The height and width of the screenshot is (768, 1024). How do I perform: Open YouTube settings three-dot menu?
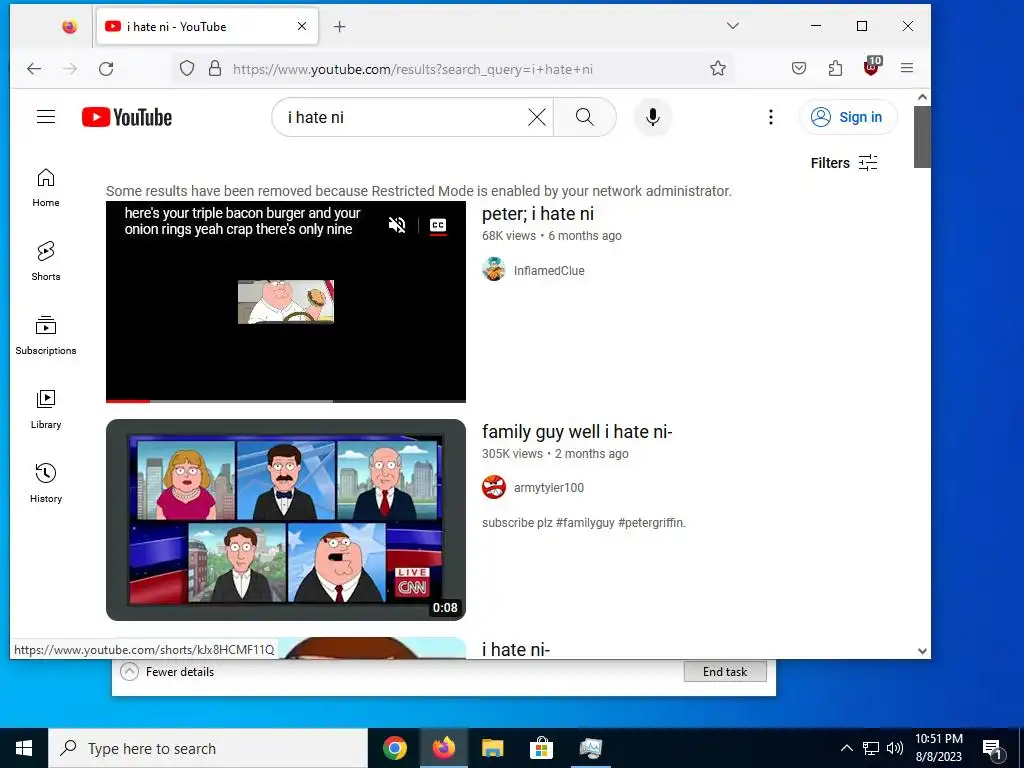(771, 117)
